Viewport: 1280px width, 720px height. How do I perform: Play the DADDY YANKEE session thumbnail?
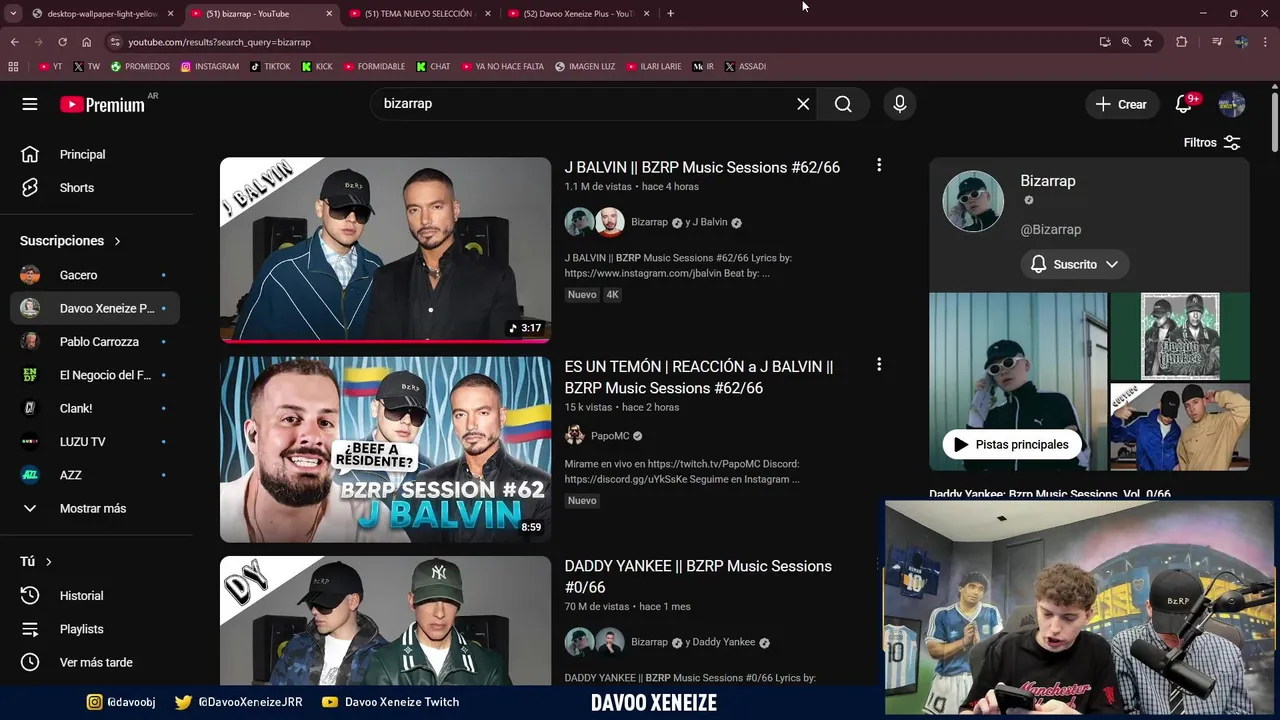385,620
